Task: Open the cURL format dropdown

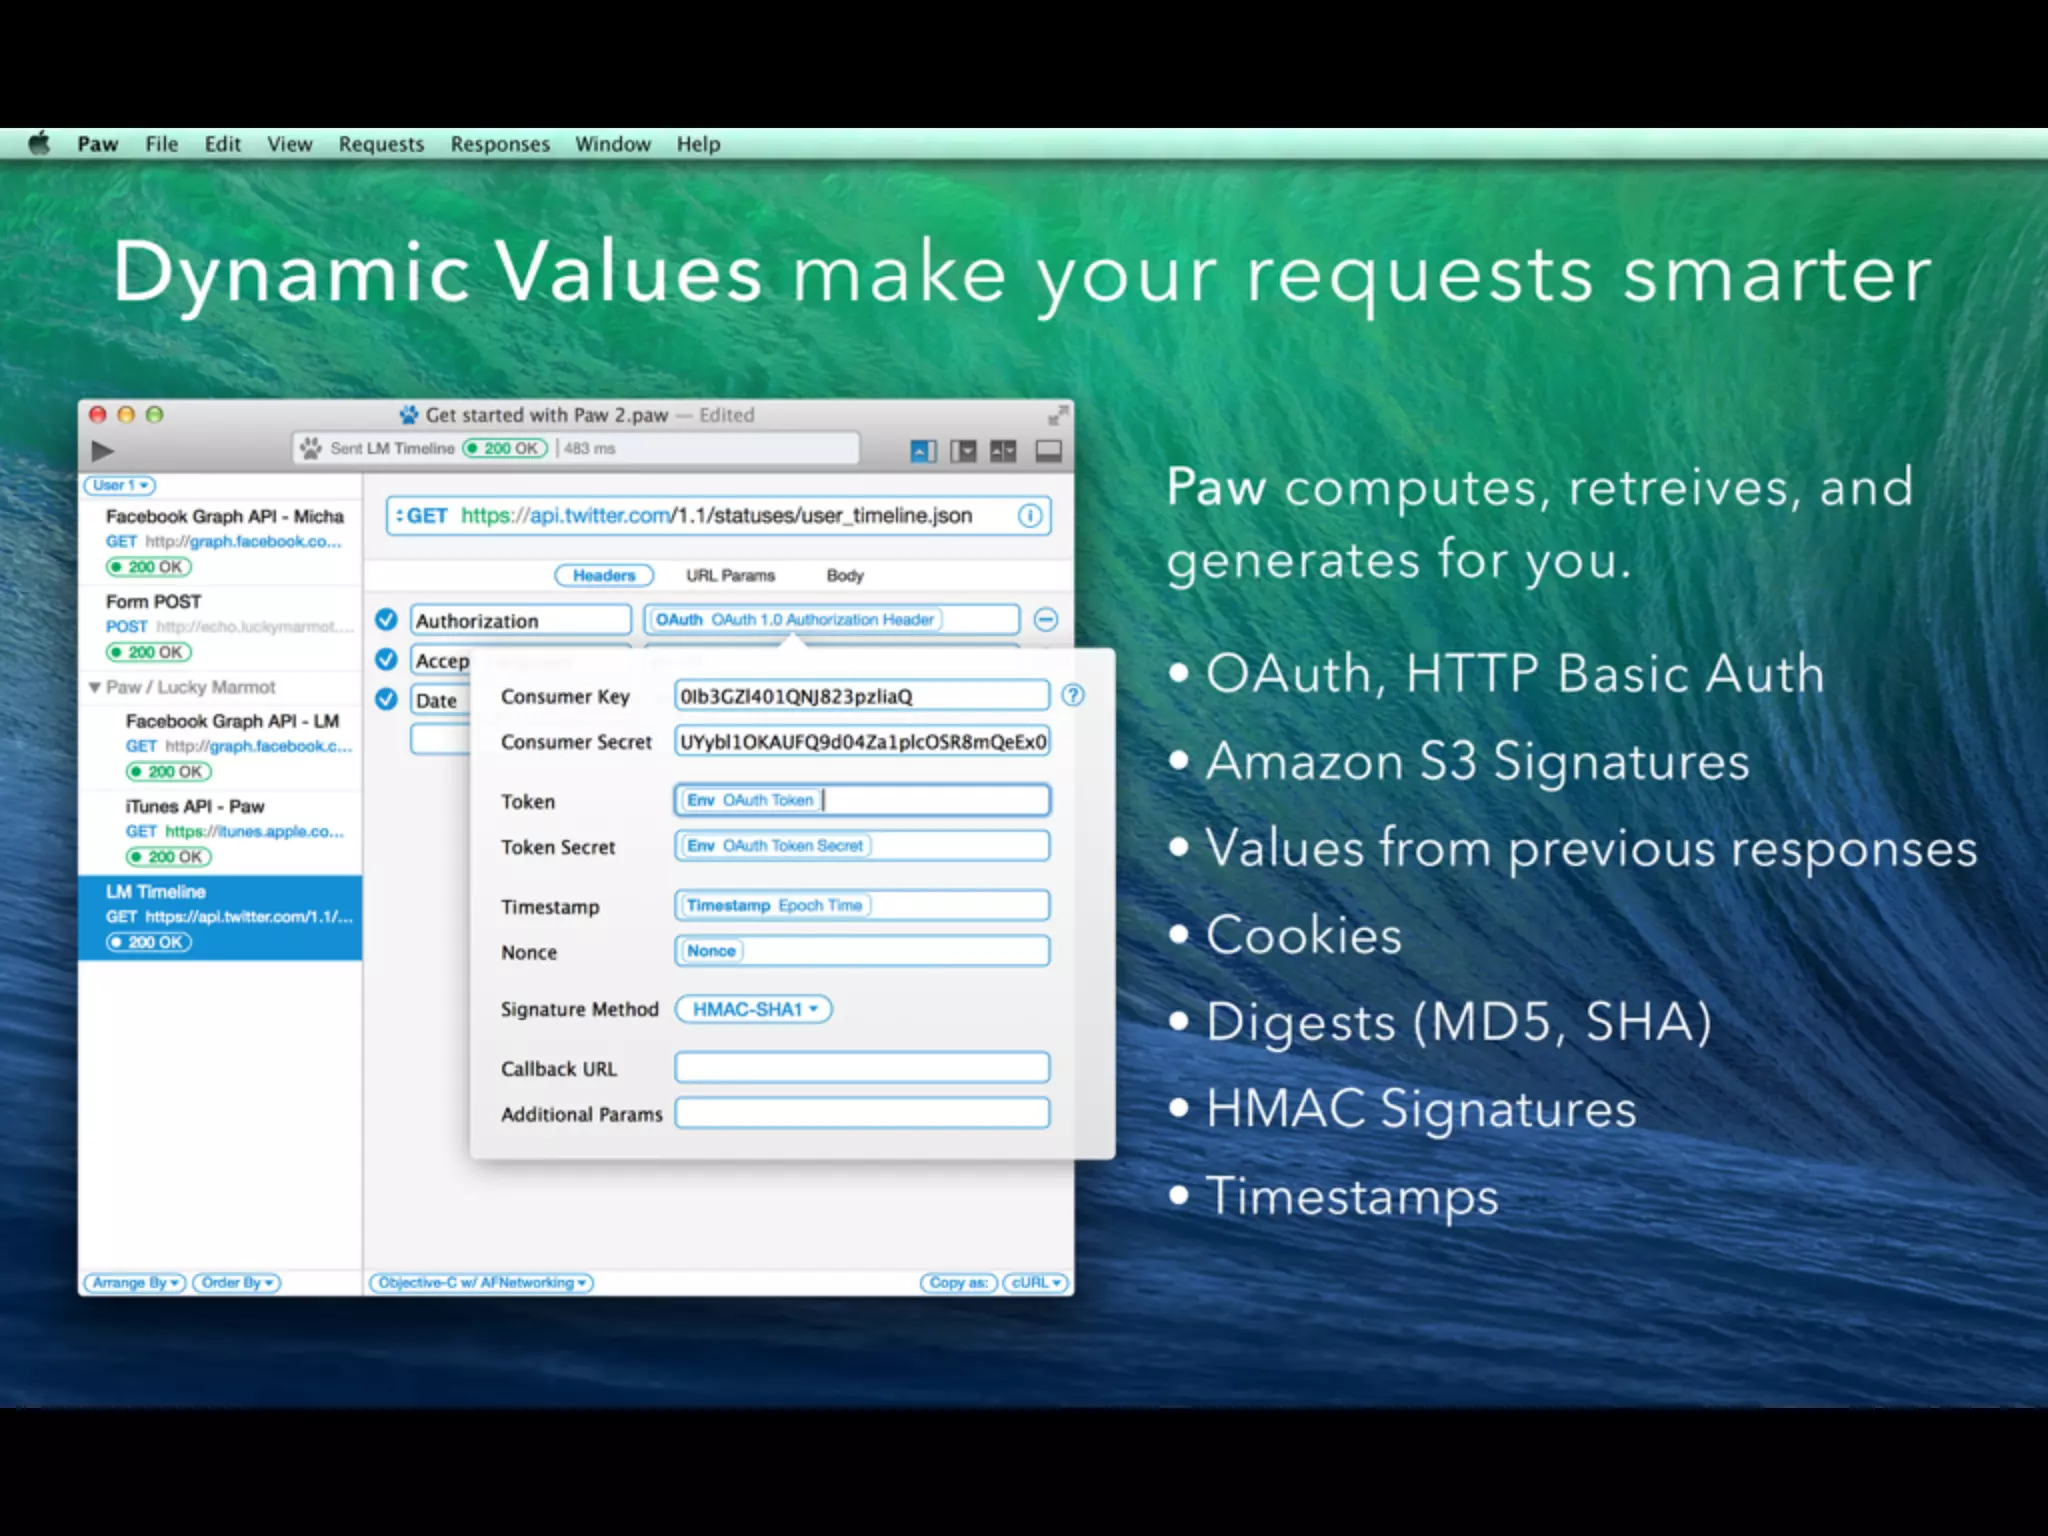Action: pyautogui.click(x=1035, y=1283)
